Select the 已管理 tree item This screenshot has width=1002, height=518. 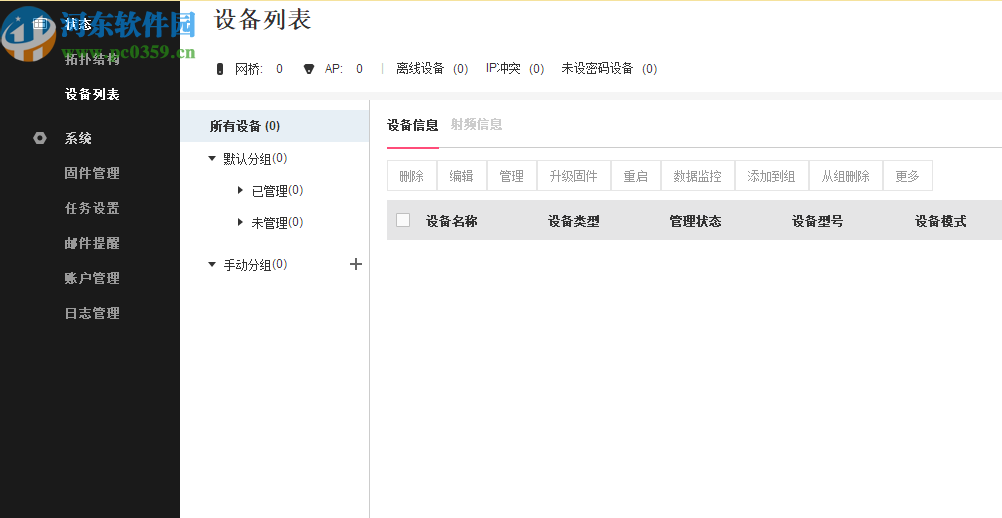[277, 190]
